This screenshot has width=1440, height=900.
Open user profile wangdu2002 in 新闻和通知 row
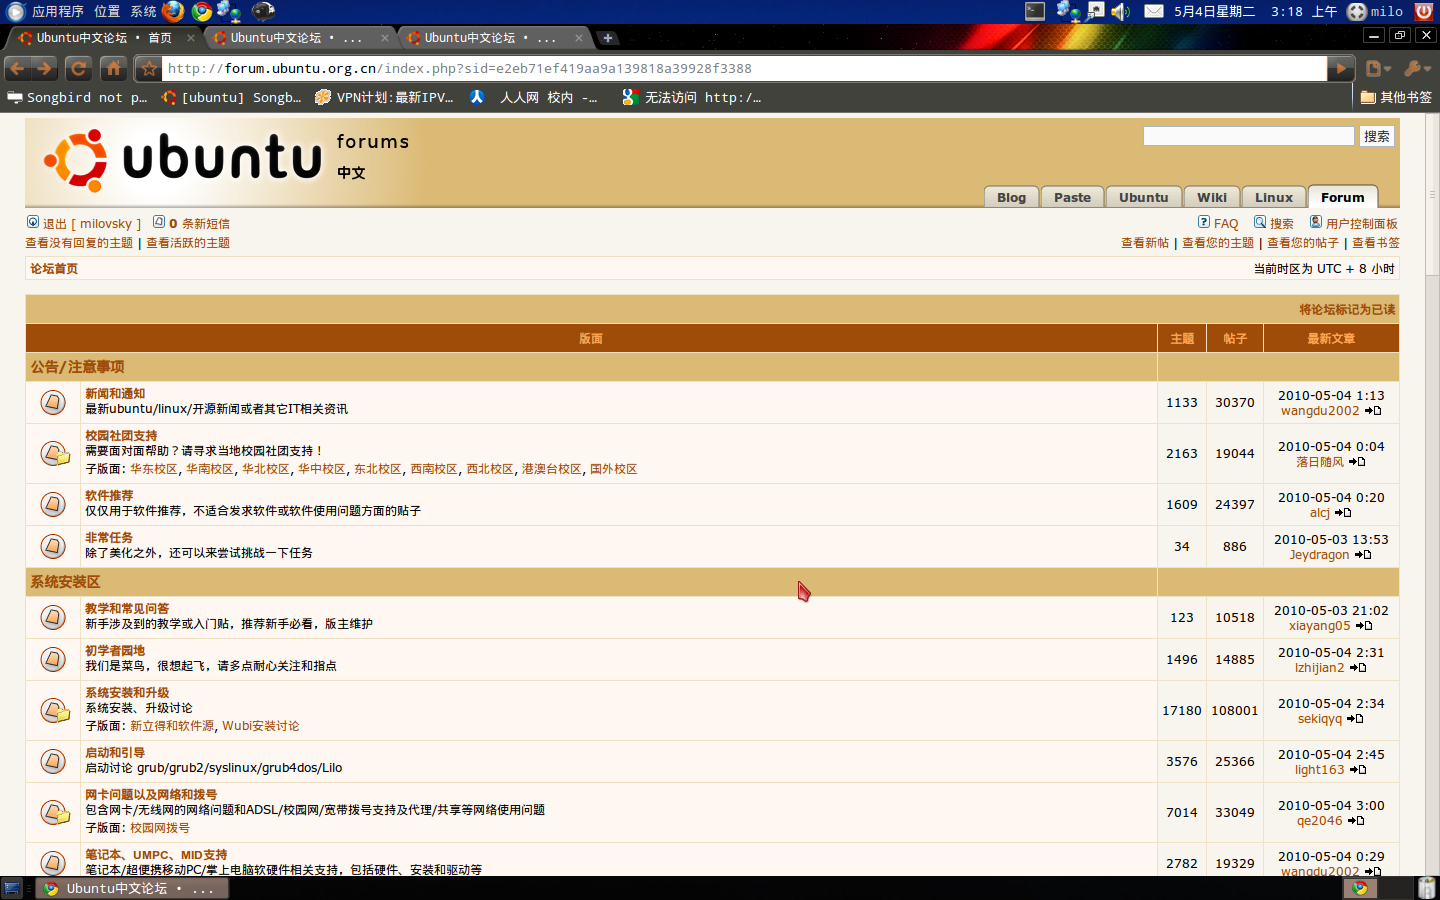[x=1320, y=411]
